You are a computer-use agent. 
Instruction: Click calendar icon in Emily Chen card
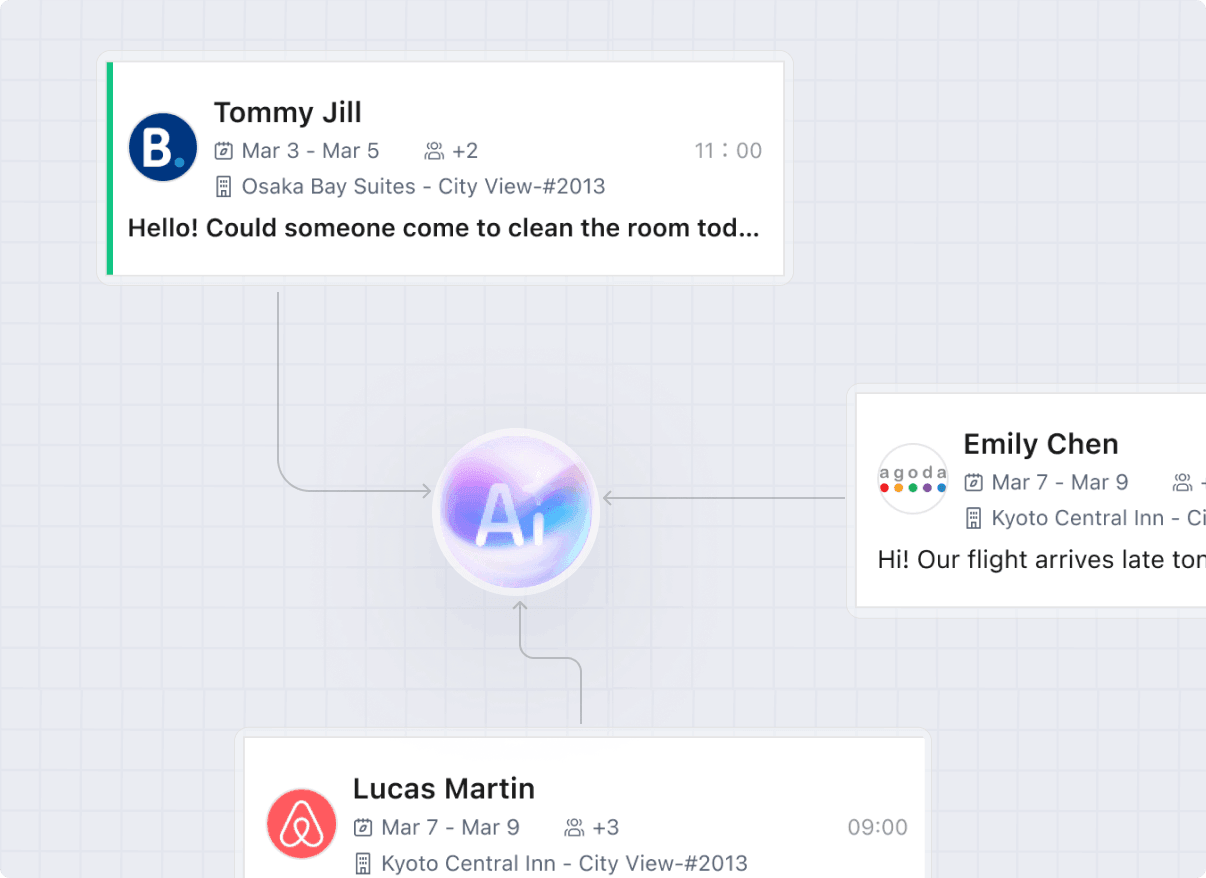974,483
